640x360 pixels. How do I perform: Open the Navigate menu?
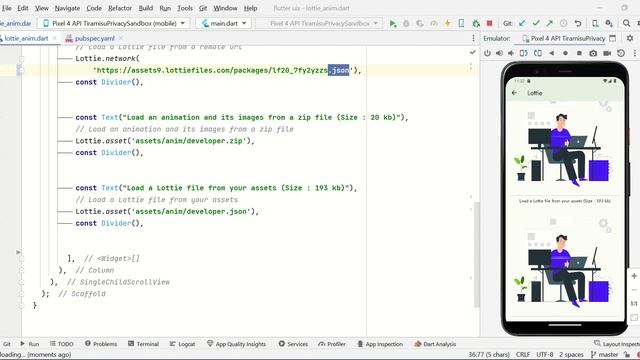[x=67, y=8]
